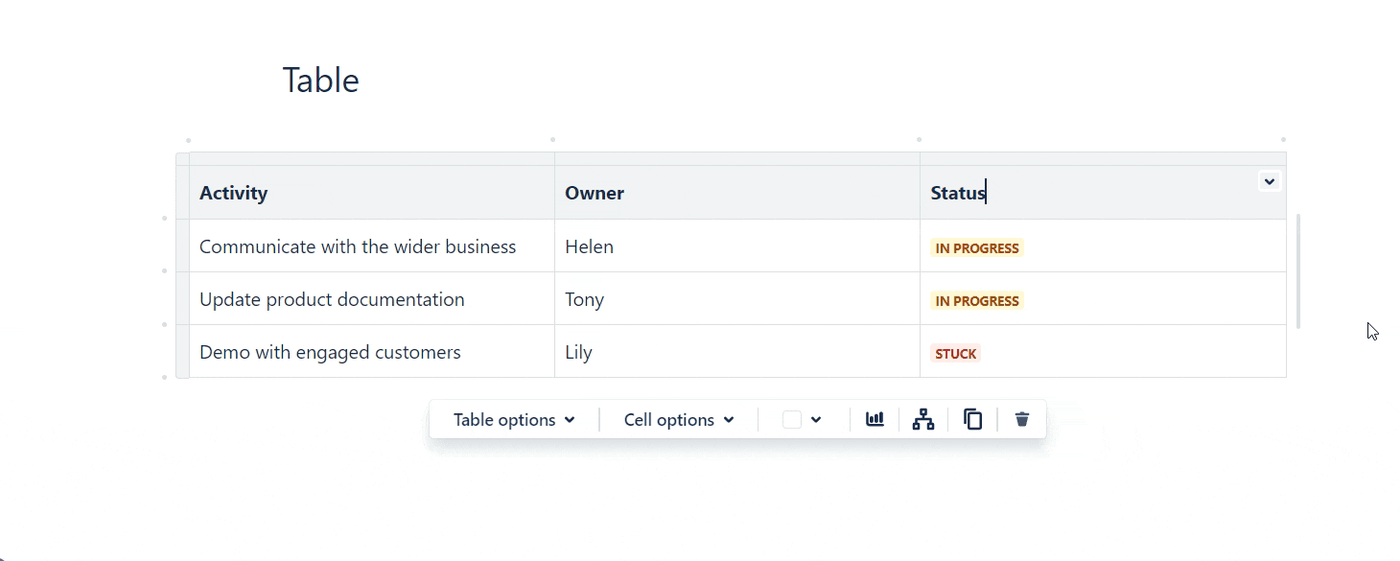Click the Table page title

point(321,80)
